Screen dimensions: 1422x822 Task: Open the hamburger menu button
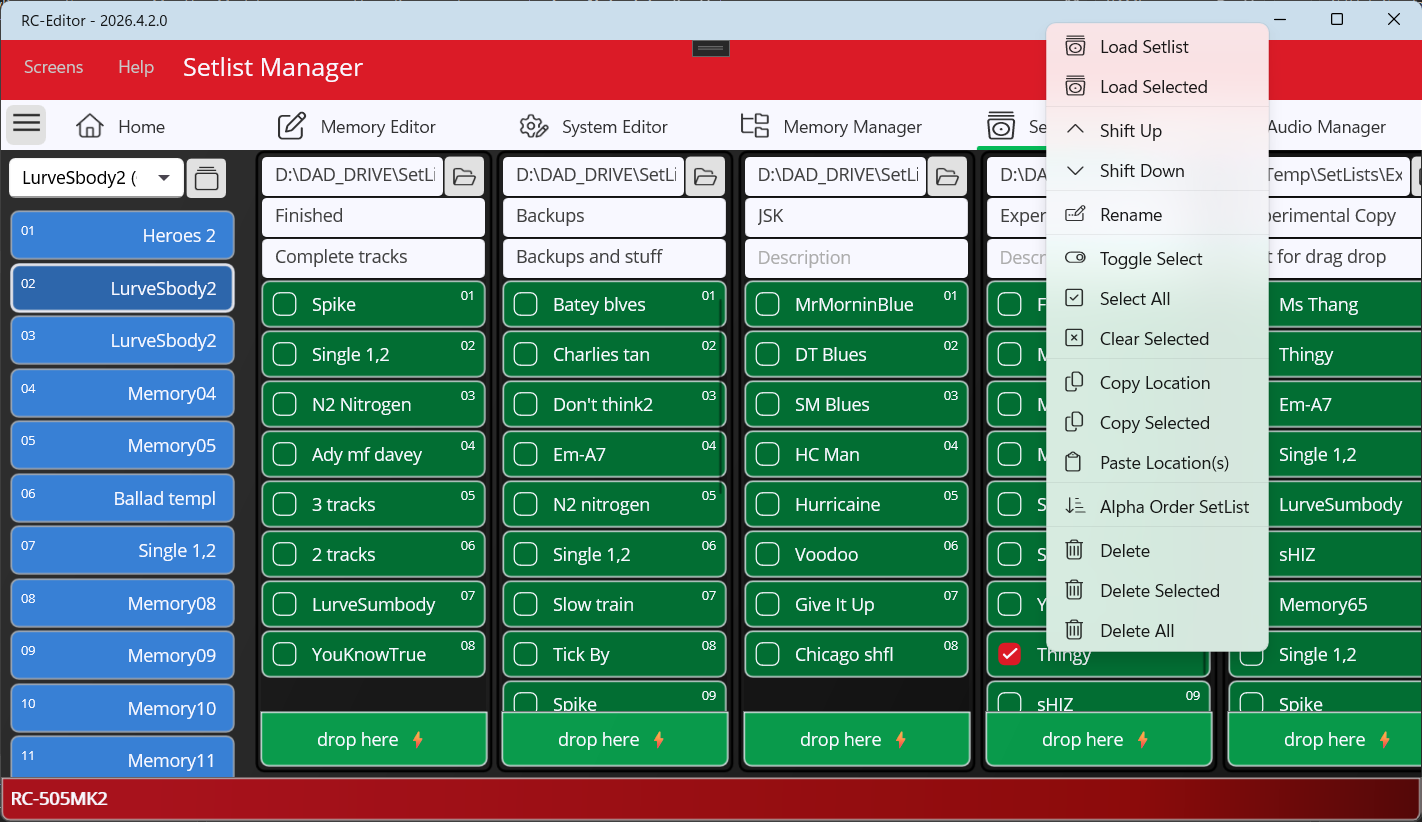[27, 125]
